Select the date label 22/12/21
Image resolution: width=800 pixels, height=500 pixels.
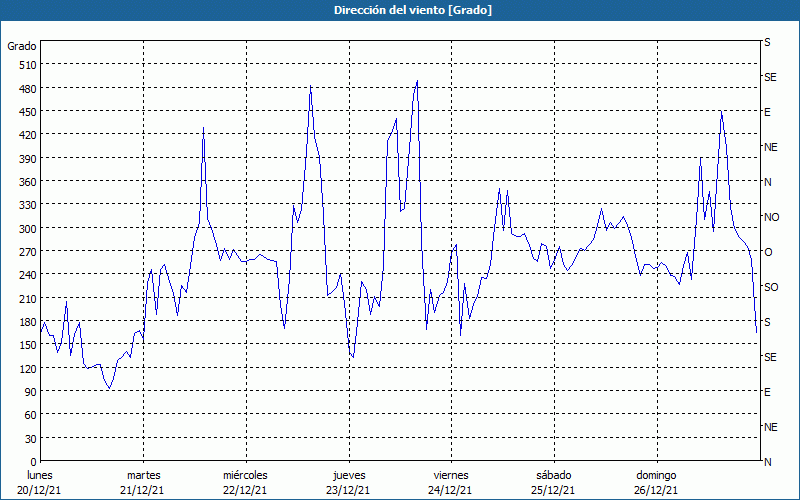coord(245,490)
